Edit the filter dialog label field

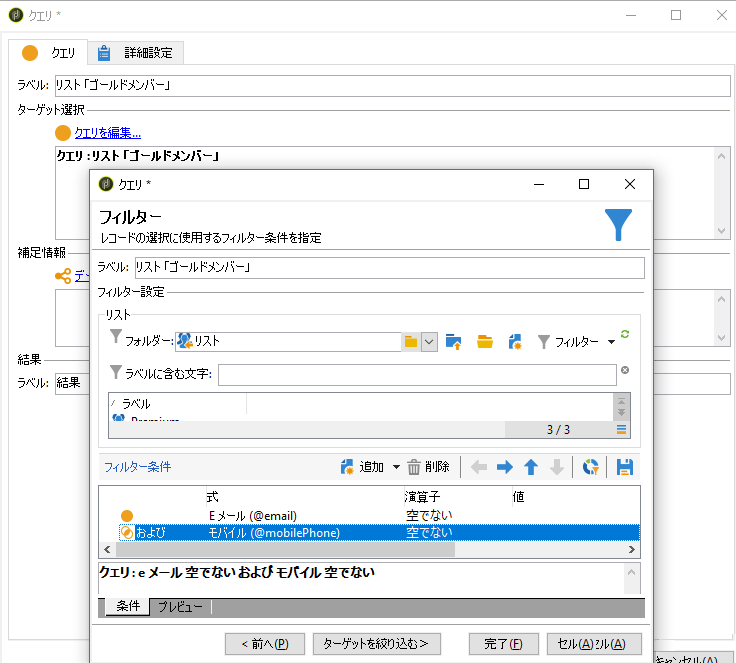390,268
